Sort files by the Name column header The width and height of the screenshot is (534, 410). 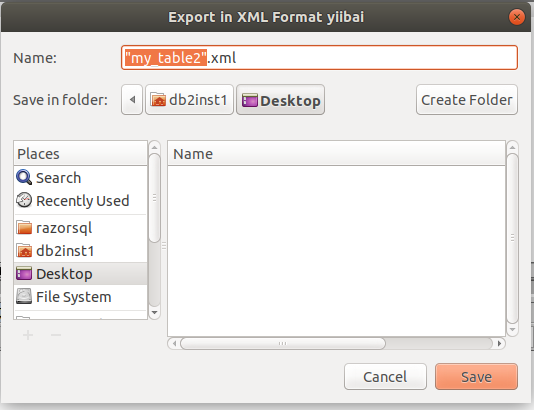coord(336,154)
